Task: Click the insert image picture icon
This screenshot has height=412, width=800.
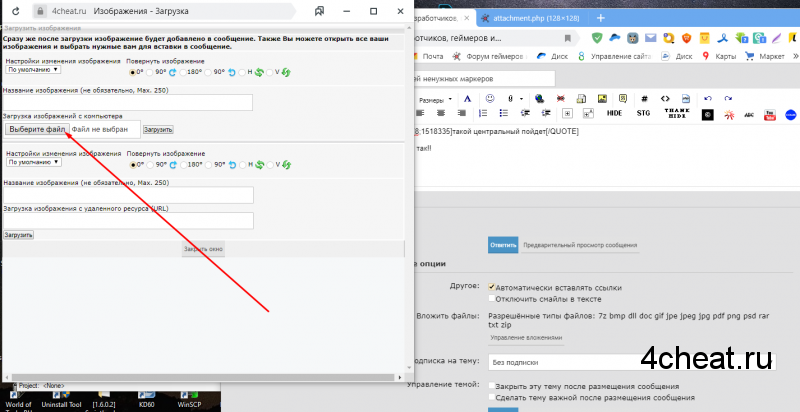Action: coord(602,98)
